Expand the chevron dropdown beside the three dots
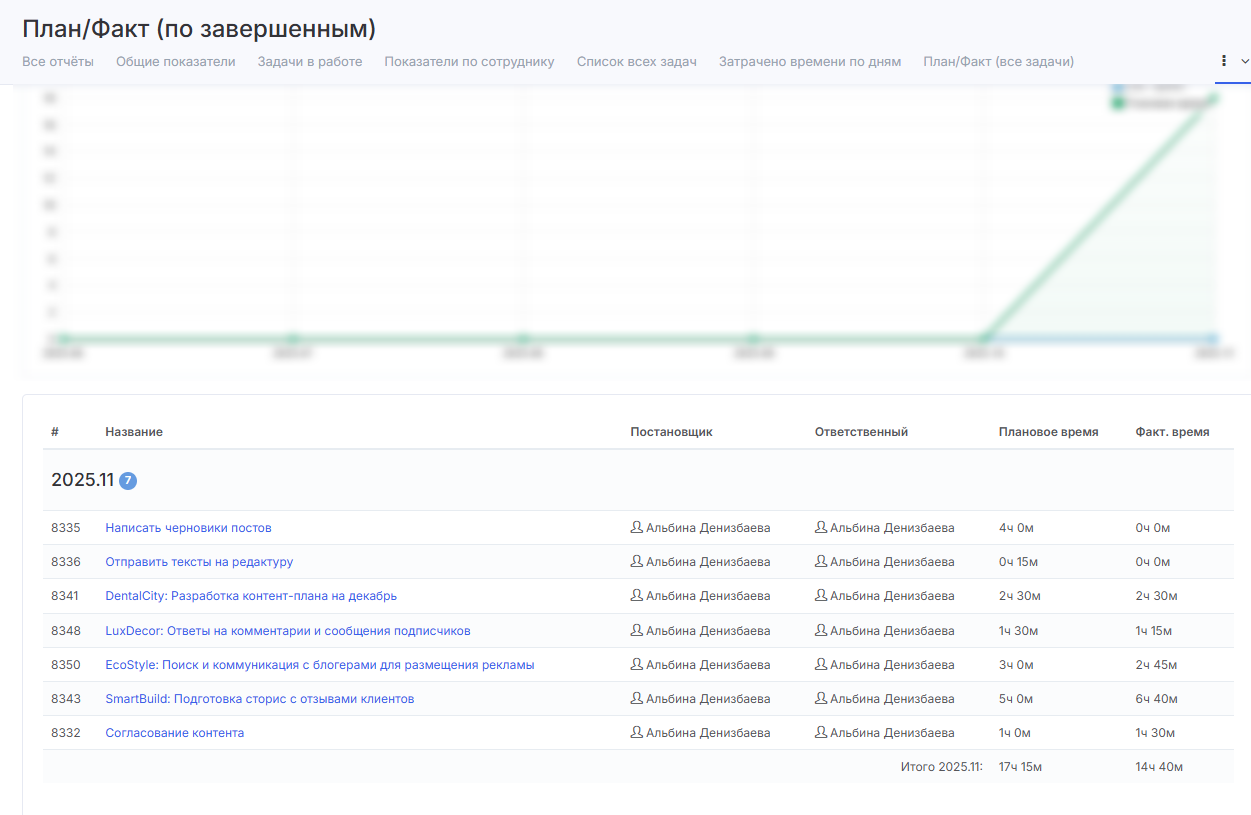The height and width of the screenshot is (815, 1251). (1244, 61)
